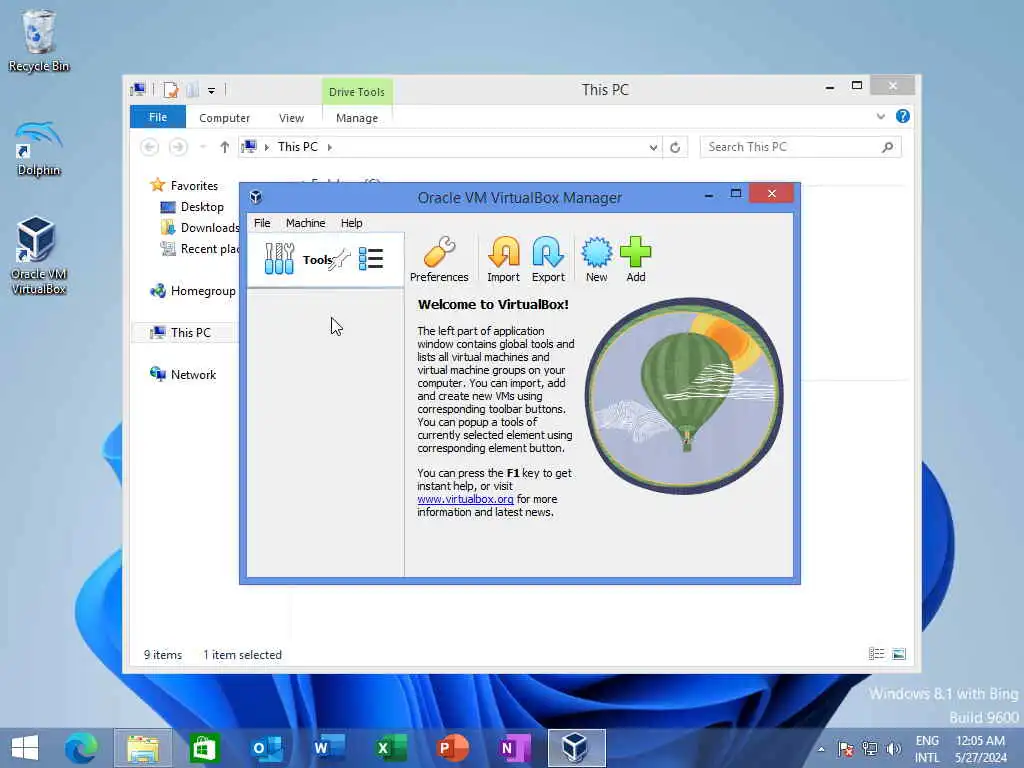This screenshot has width=1024, height=768.
Task: Click the This PC breadcrumb arrow
Action: pos(330,147)
